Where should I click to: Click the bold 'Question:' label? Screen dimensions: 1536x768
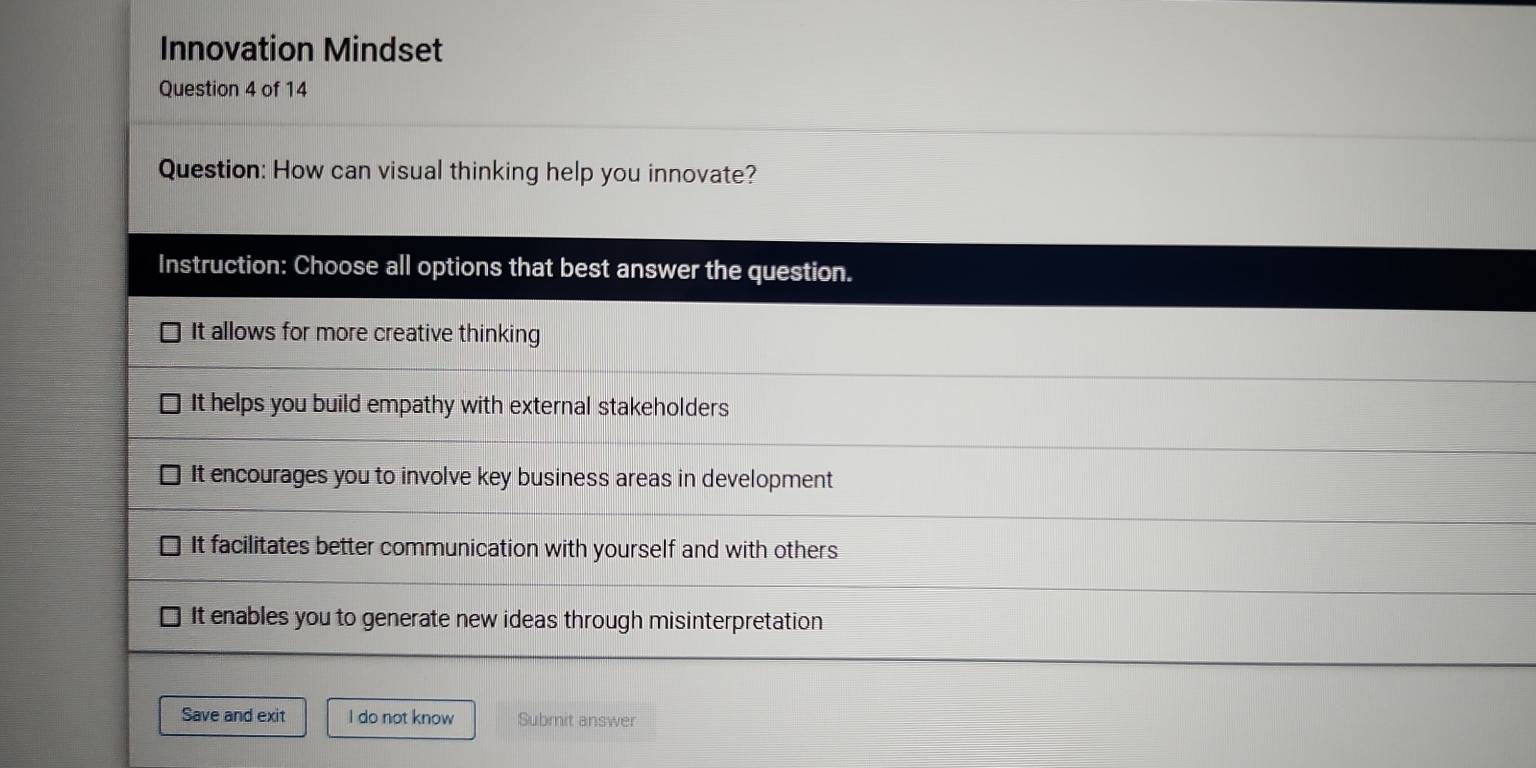point(210,170)
